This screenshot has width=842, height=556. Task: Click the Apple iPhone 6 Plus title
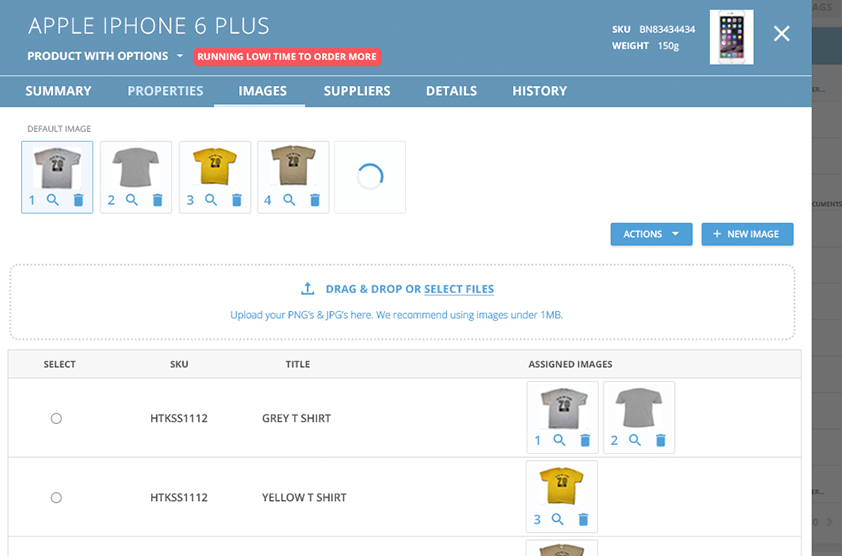(149, 26)
